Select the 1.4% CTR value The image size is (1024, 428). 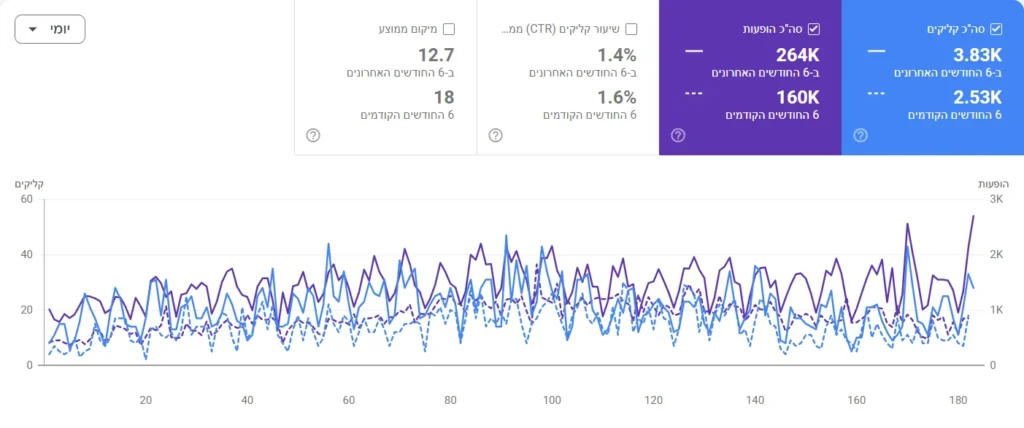click(617, 55)
